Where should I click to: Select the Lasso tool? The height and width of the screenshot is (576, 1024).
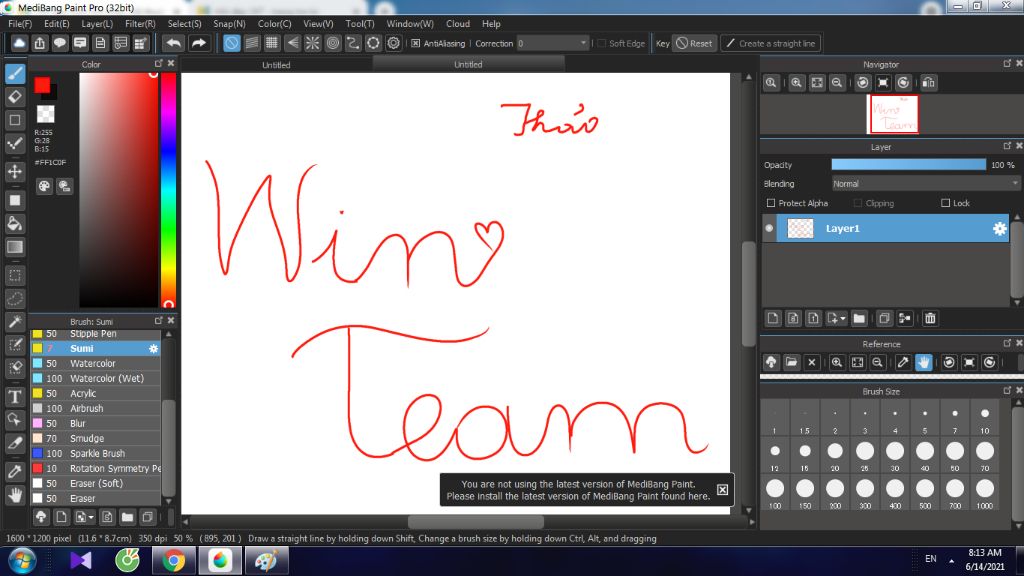click(15, 299)
